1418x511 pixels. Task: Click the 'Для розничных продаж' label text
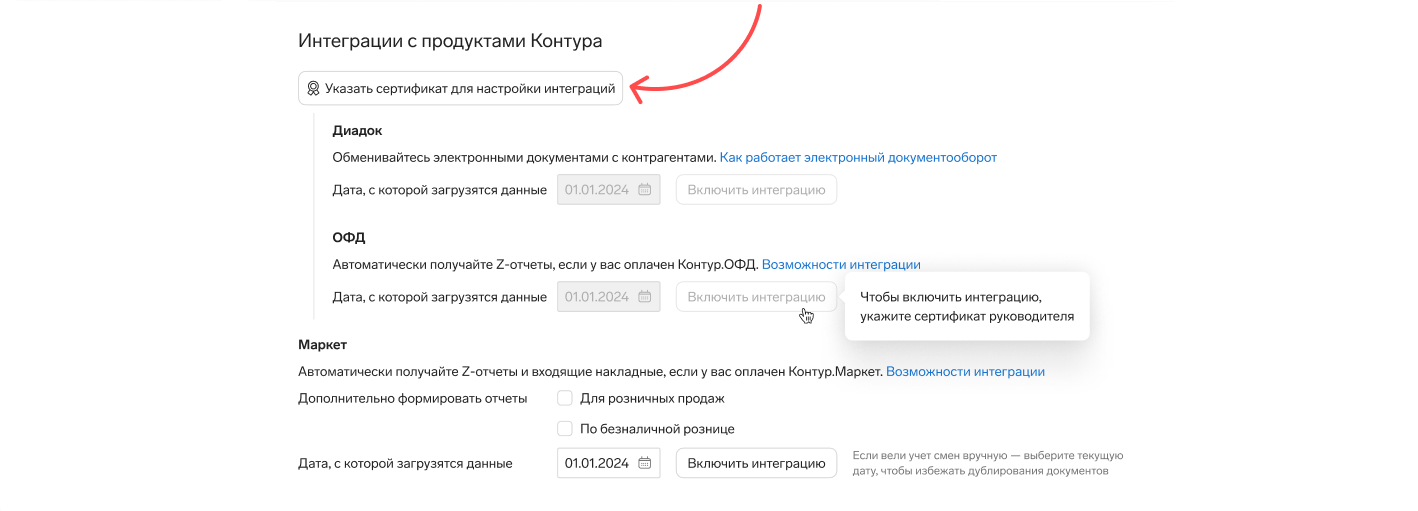click(652, 398)
